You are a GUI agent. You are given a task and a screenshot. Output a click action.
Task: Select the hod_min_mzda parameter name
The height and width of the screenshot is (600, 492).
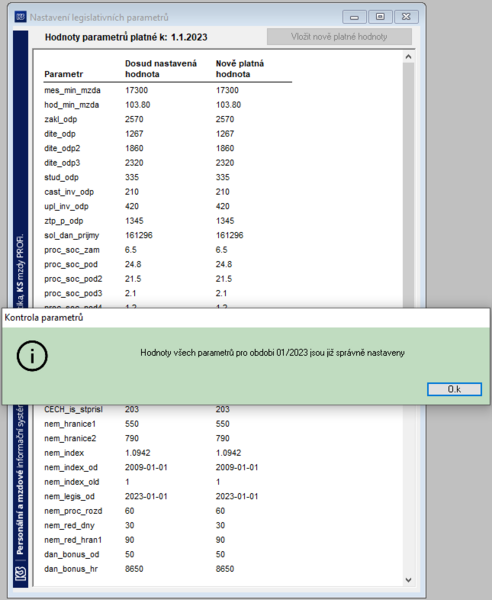[72, 105]
